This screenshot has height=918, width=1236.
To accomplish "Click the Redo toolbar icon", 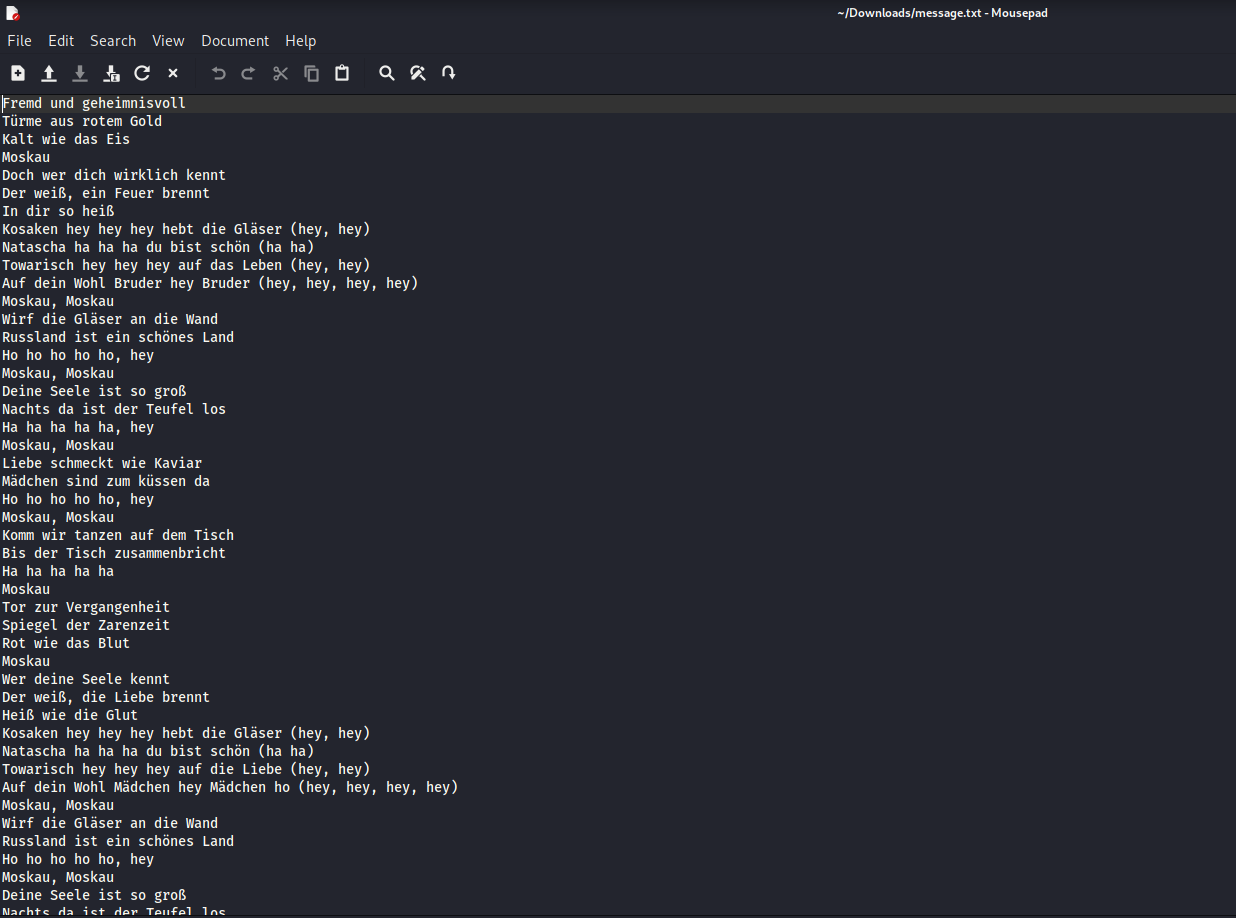I will 249,73.
